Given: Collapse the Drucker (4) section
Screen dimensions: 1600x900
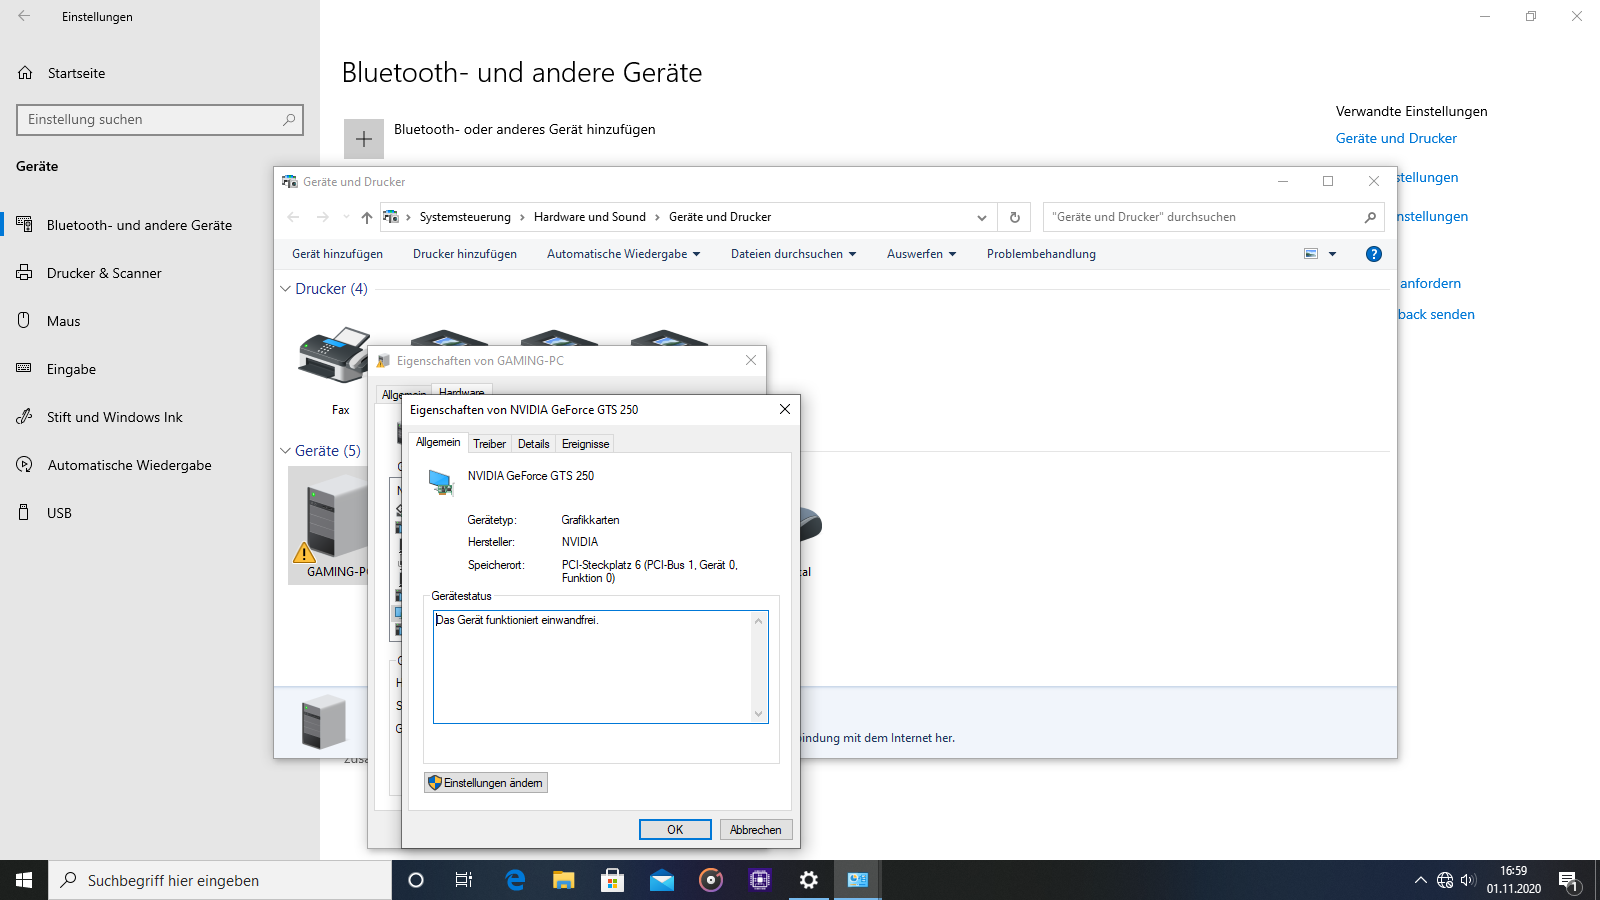Looking at the screenshot, I should 285,288.
